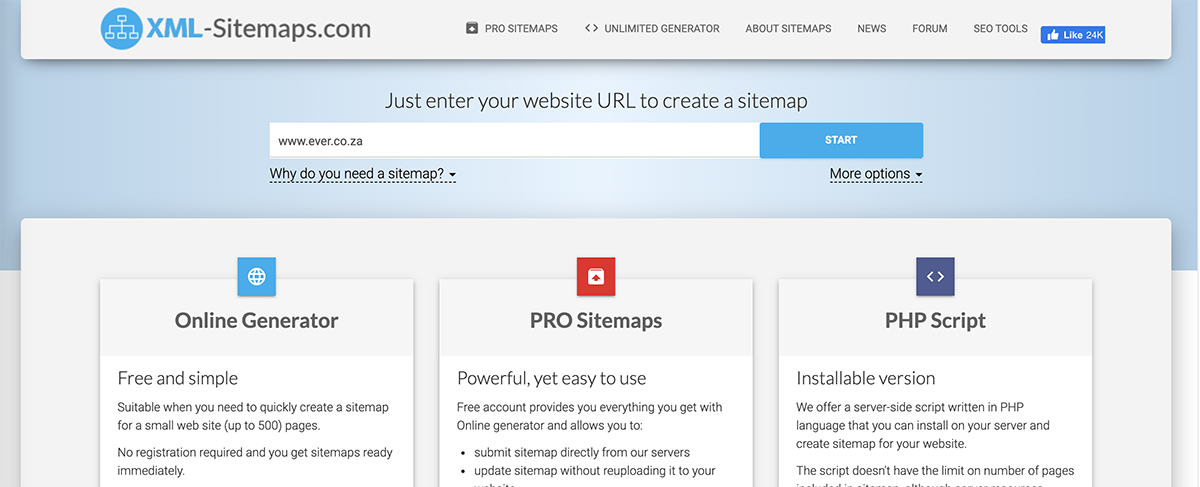Click the purple code icon above PHP Script
The height and width of the screenshot is (487, 1200).
pos(935,277)
